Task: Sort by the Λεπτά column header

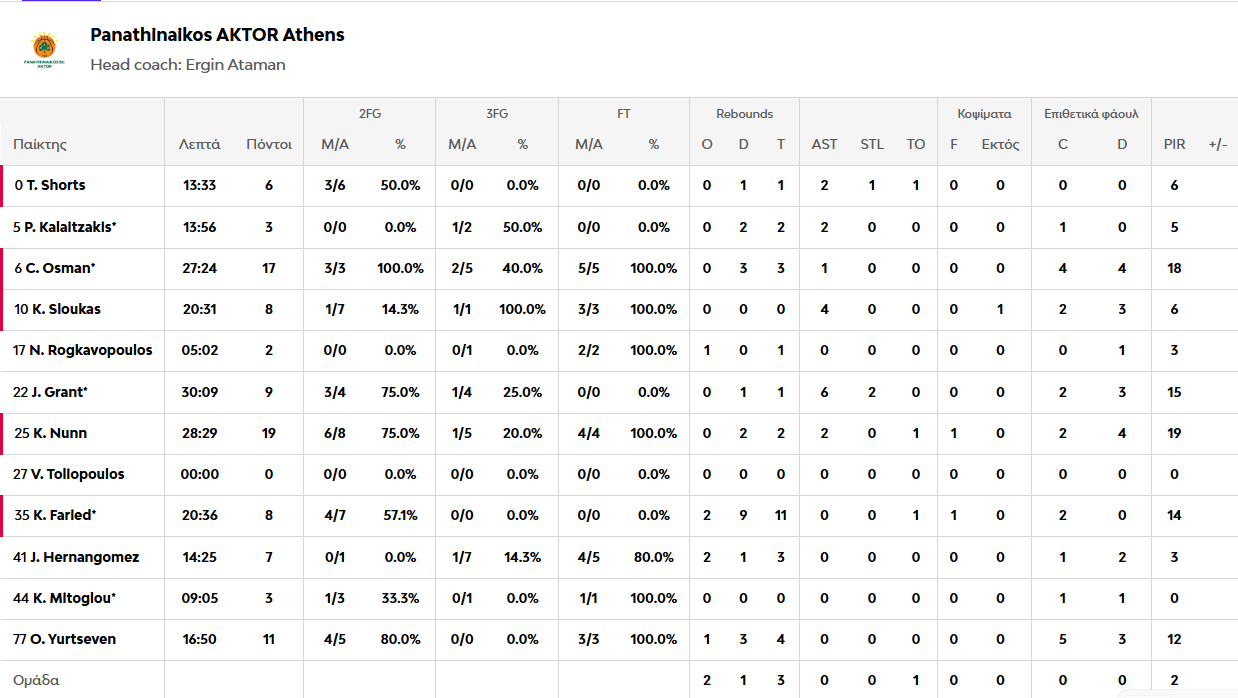Action: 200,144
